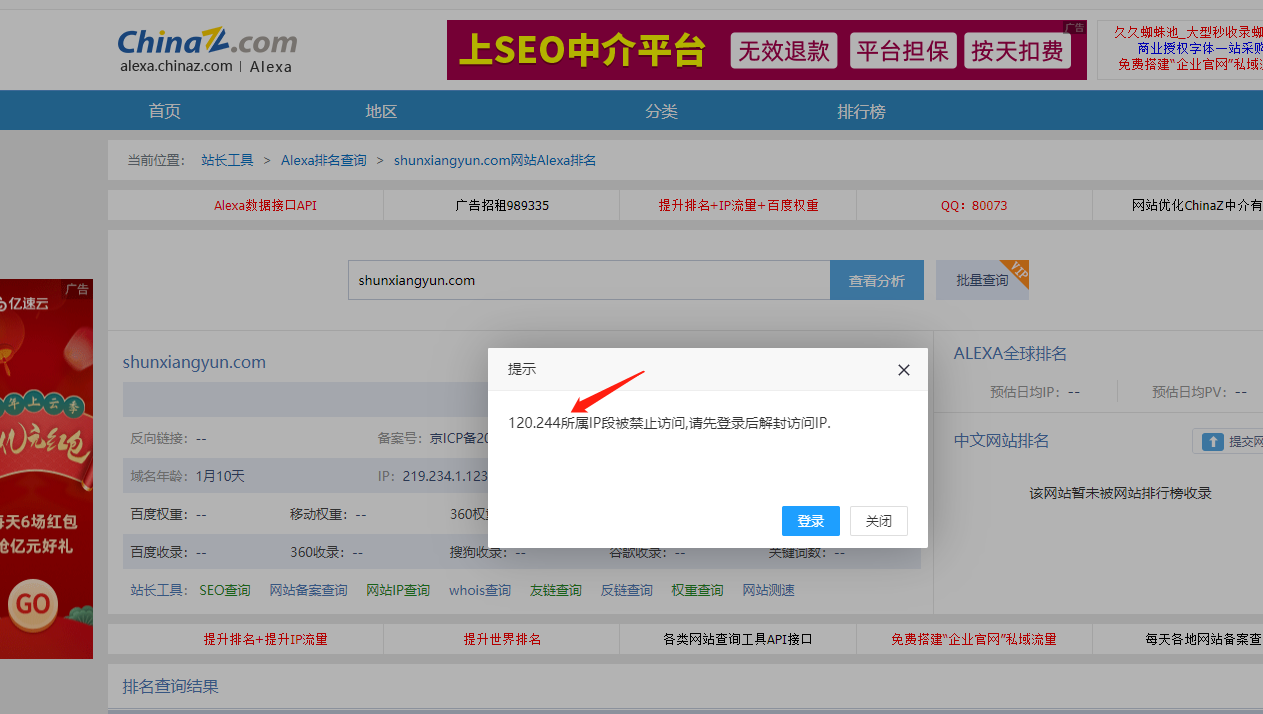Select 分类 in navigation bar
Screen dimensions: 1263x714
pos(661,111)
